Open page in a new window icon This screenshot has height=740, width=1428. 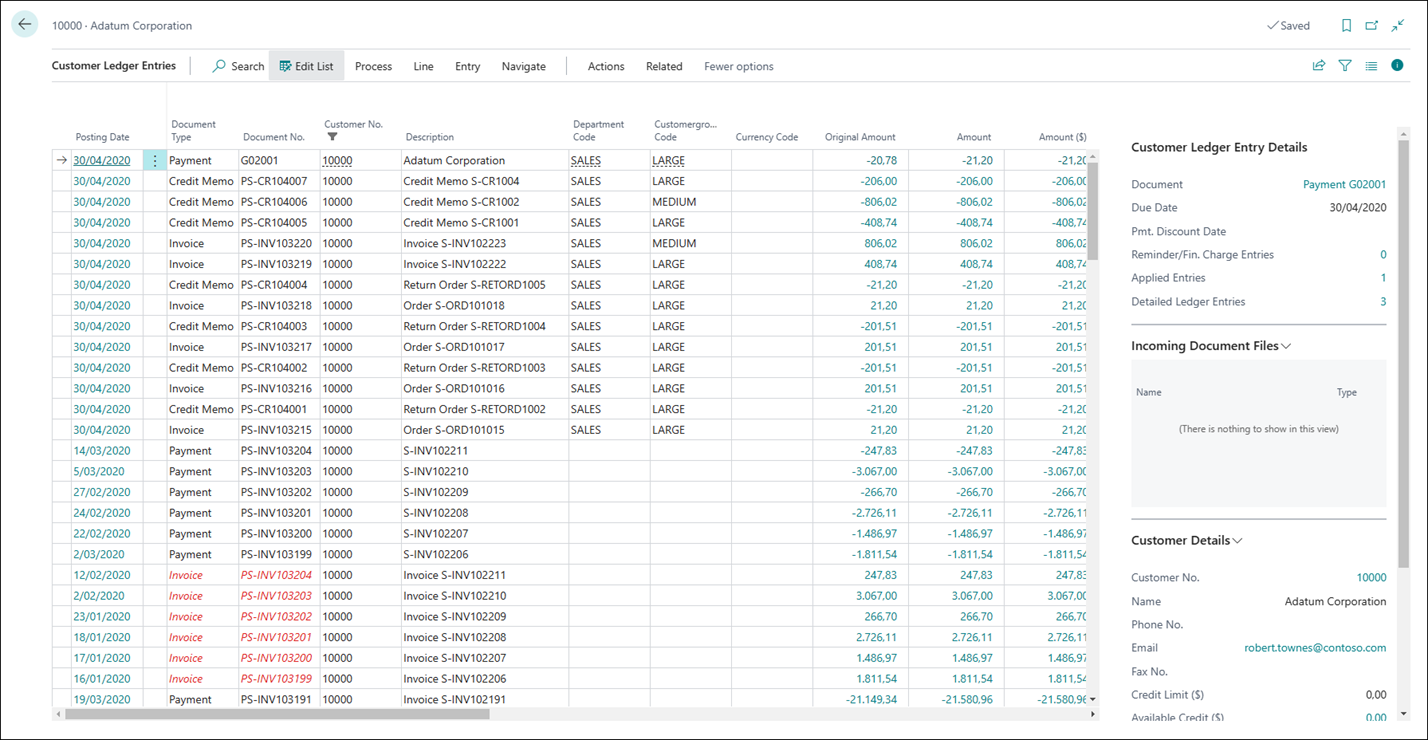coord(1371,25)
